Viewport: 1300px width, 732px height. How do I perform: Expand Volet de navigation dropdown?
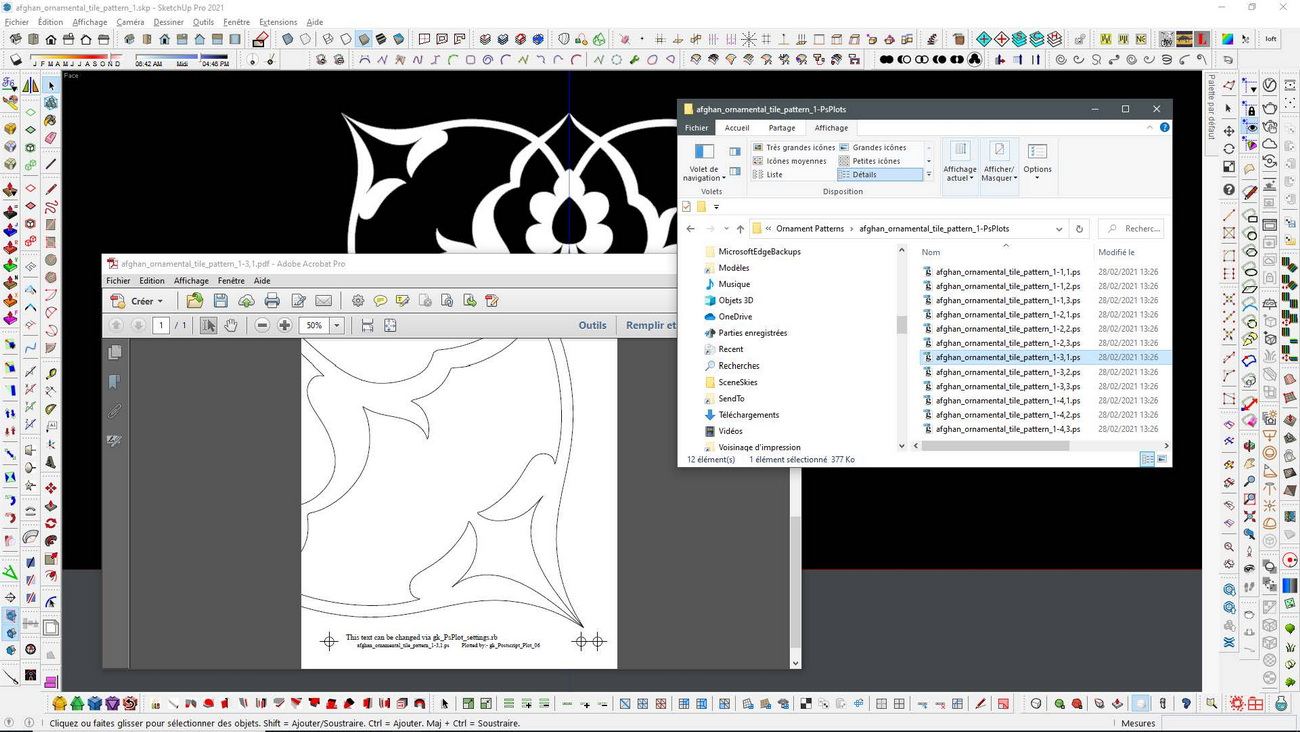pyautogui.click(x=704, y=174)
